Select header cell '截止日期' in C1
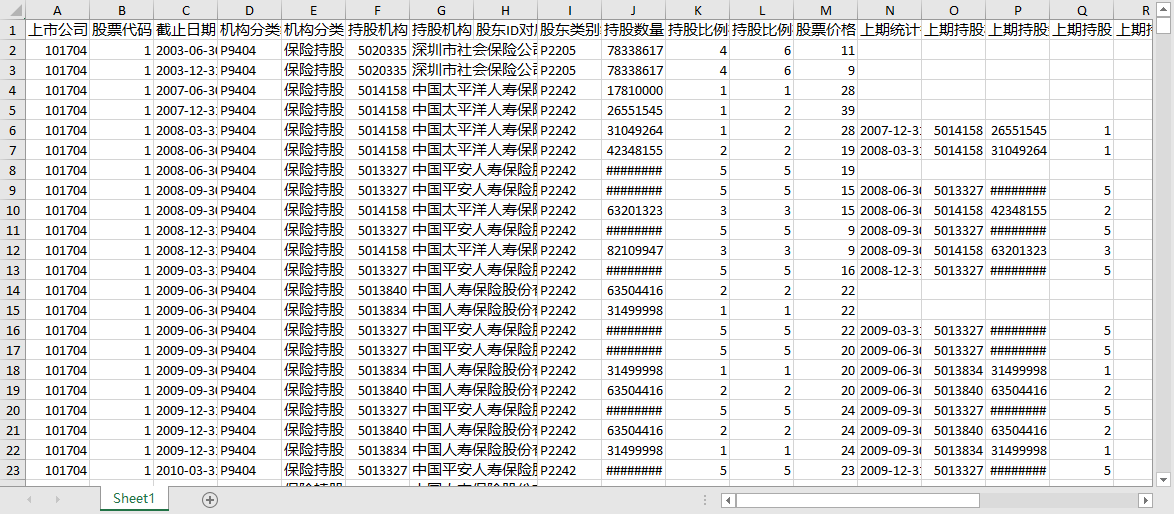The height and width of the screenshot is (514, 1174). coord(186,30)
